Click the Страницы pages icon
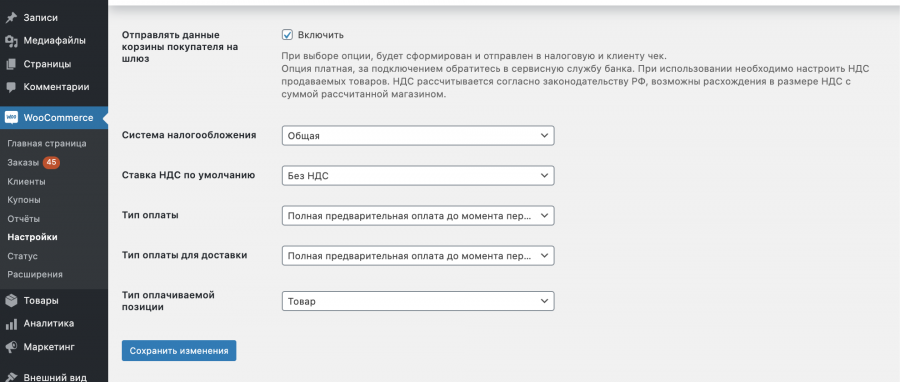 (11, 64)
